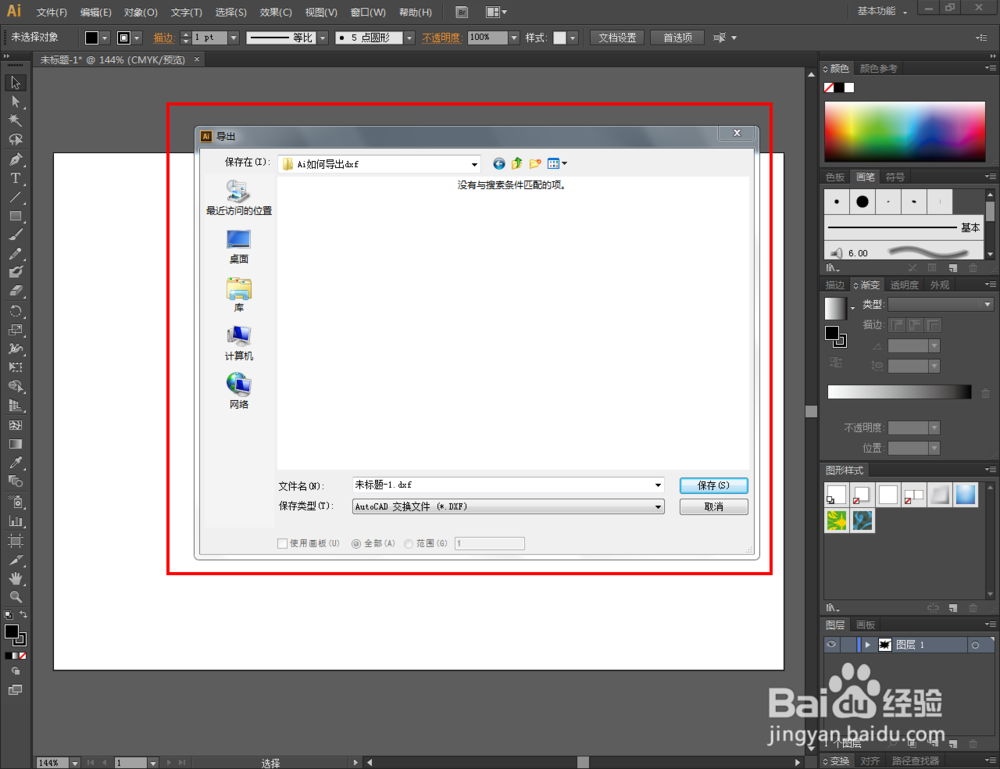
Task: Click the orange Opacity label link
Action: (x=441, y=38)
